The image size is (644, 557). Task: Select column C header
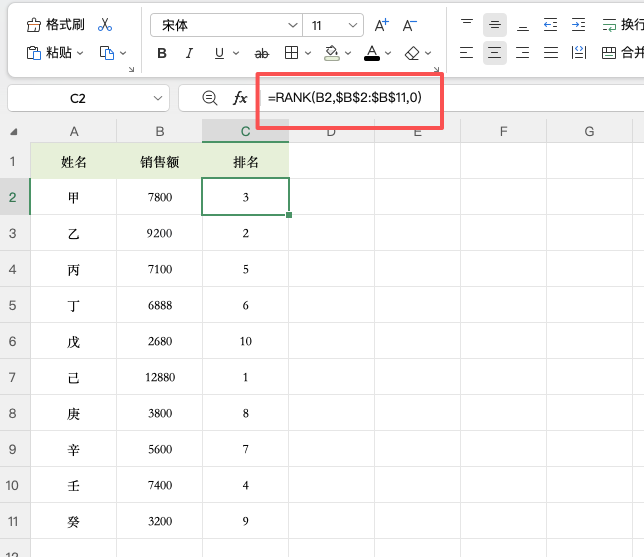click(x=246, y=131)
